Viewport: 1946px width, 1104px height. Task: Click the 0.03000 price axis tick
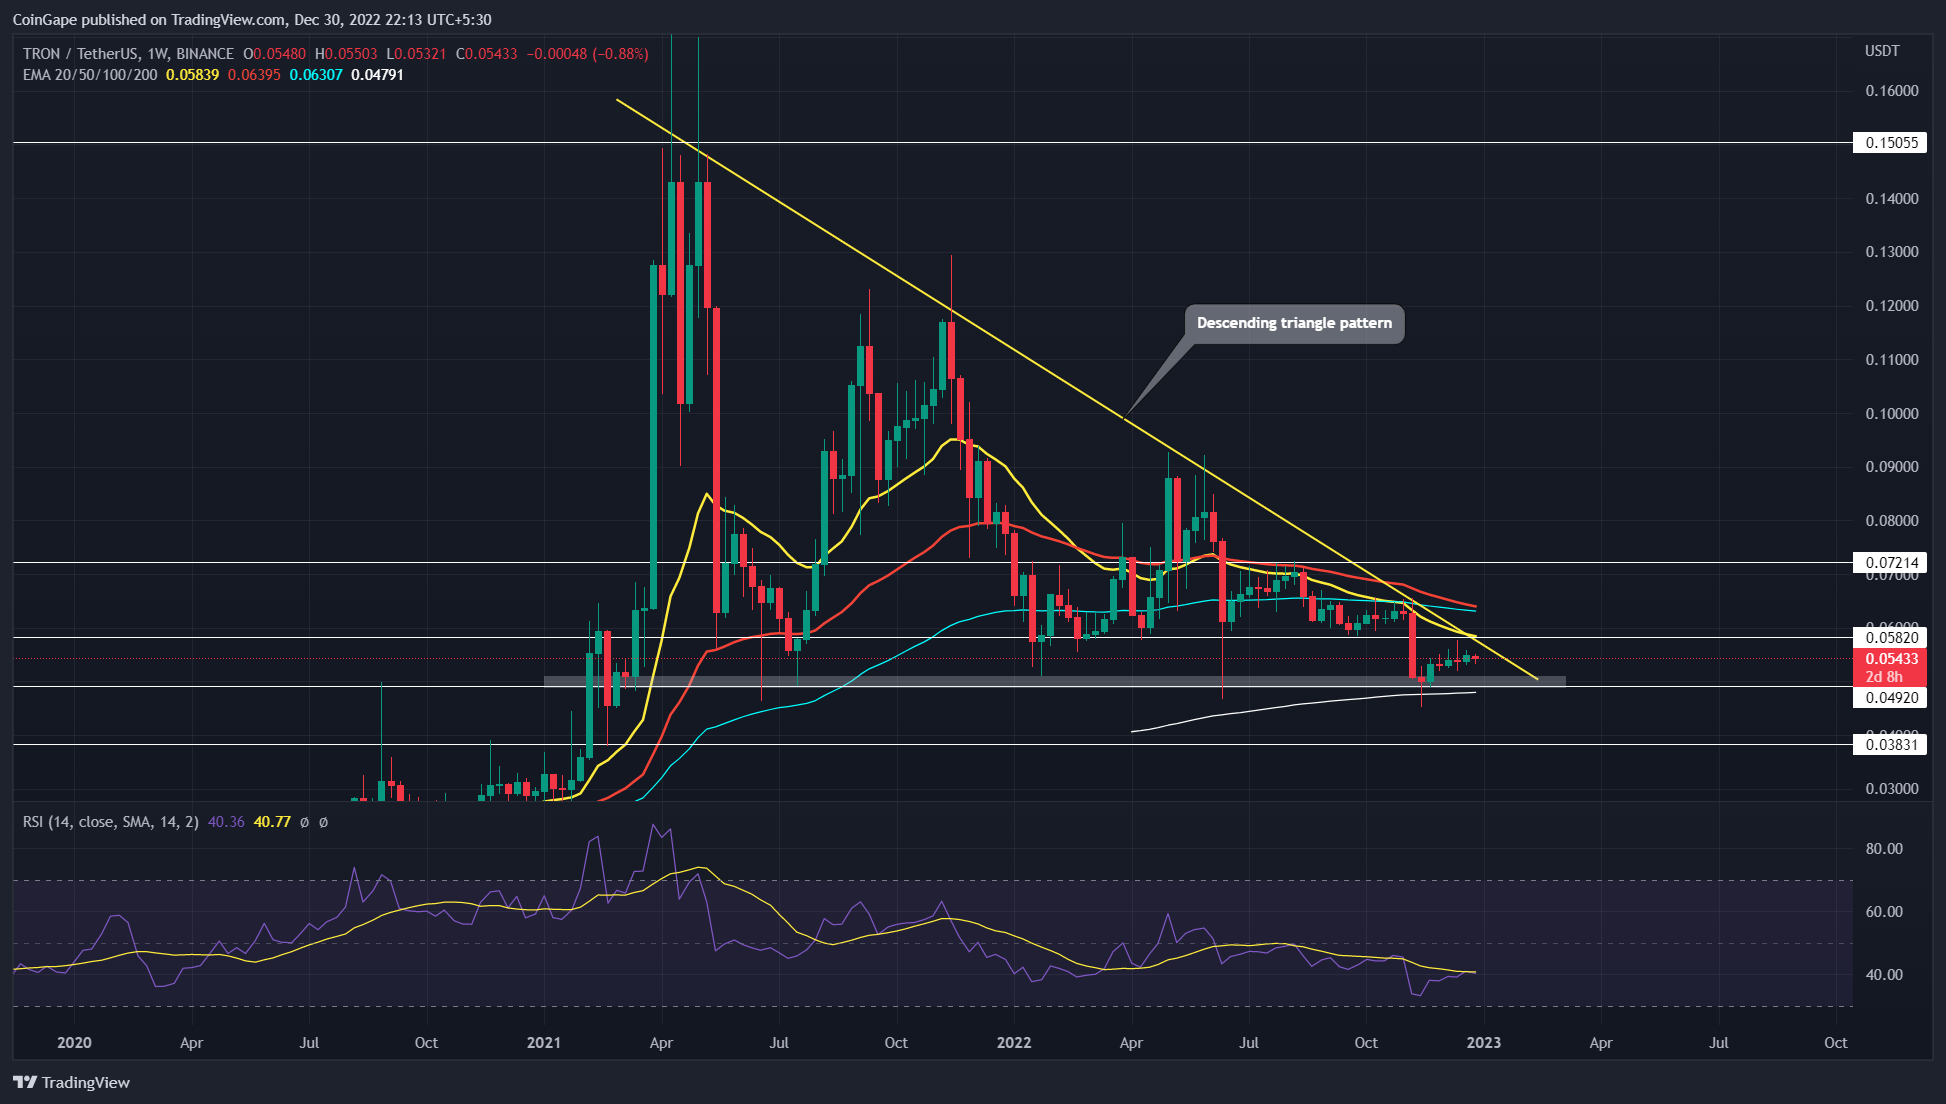pyautogui.click(x=1892, y=788)
